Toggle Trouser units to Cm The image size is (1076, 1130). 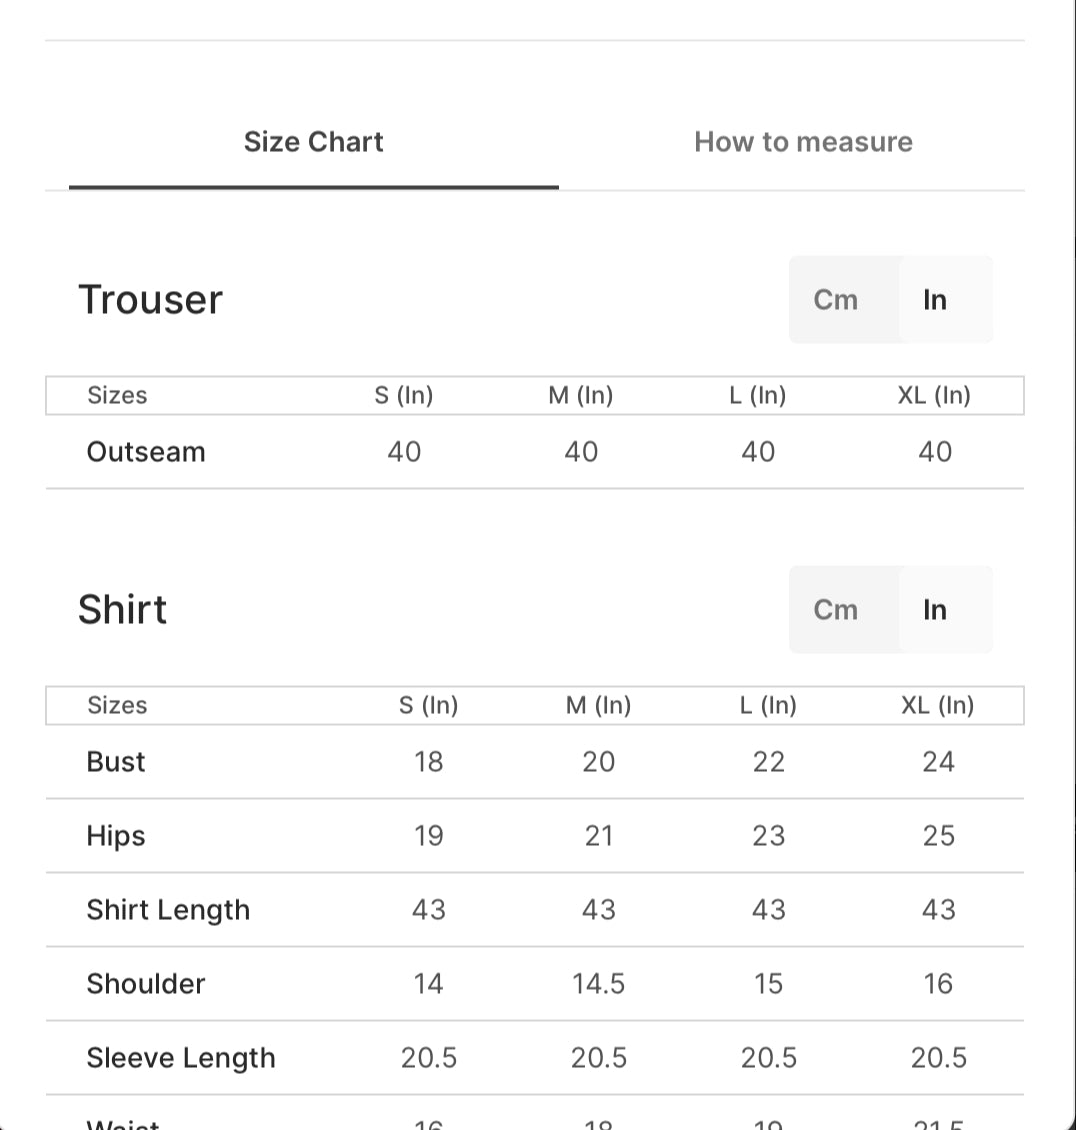coord(835,300)
